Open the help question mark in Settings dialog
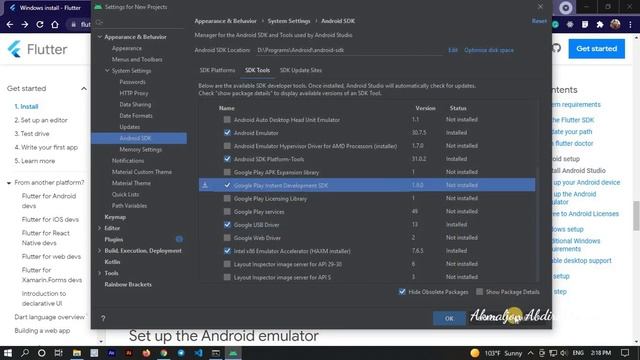This screenshot has height=360, width=640. (103, 318)
